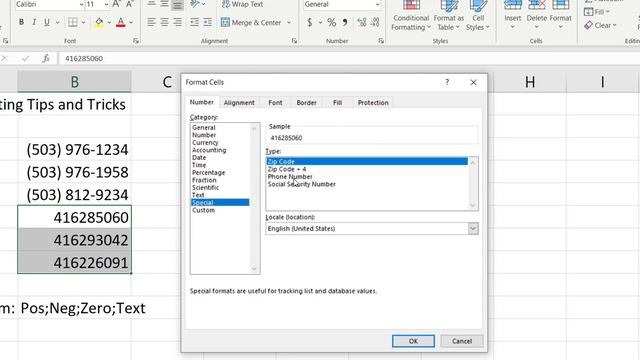The width and height of the screenshot is (640, 360).
Task: Open Calibri font name dropdown
Action: tap(81, 4)
